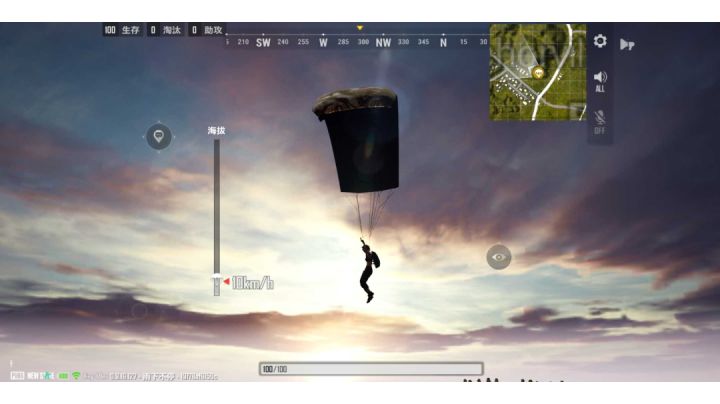720x404 pixels.
Task: Tap the 0 助攻 assists counter
Action: click(x=207, y=30)
